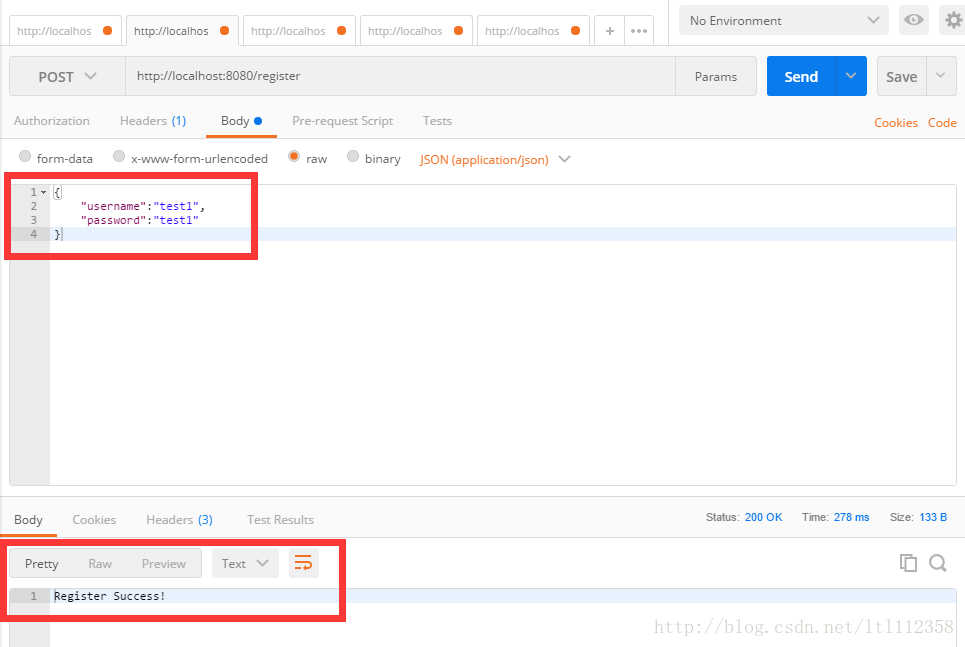Open the POST method dropdown

pyautogui.click(x=67, y=76)
